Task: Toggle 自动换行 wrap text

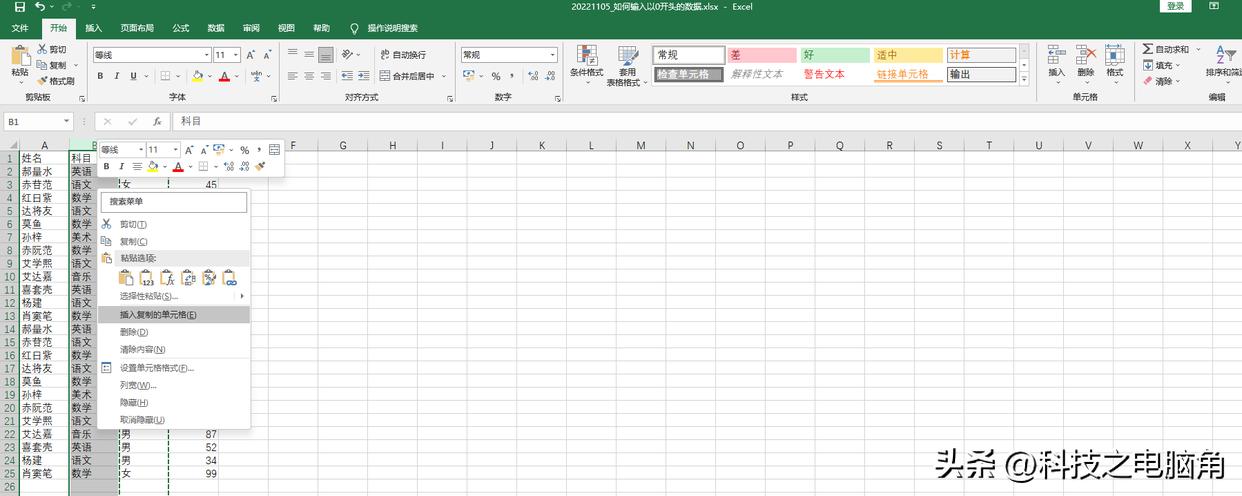Action: click(x=403, y=55)
